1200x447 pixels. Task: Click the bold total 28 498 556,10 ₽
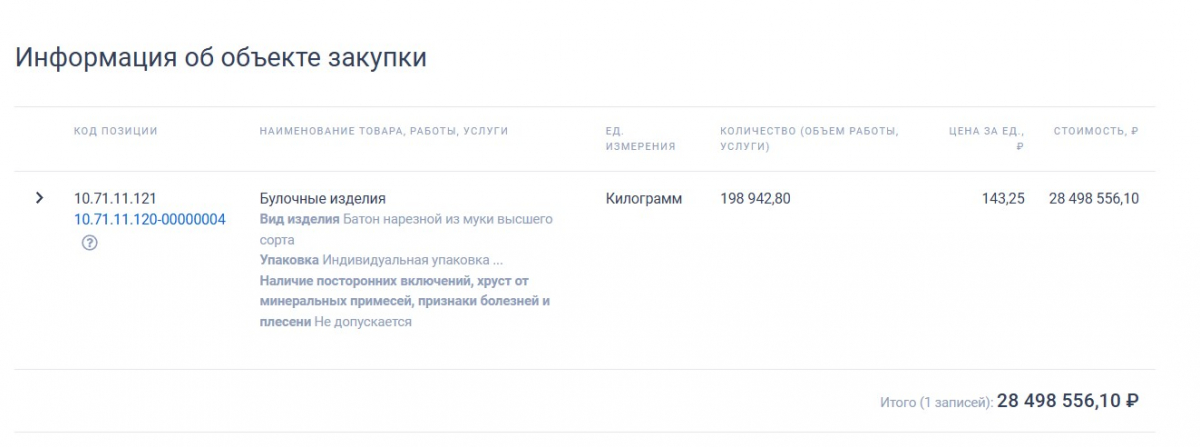pyautogui.click(x=1068, y=400)
